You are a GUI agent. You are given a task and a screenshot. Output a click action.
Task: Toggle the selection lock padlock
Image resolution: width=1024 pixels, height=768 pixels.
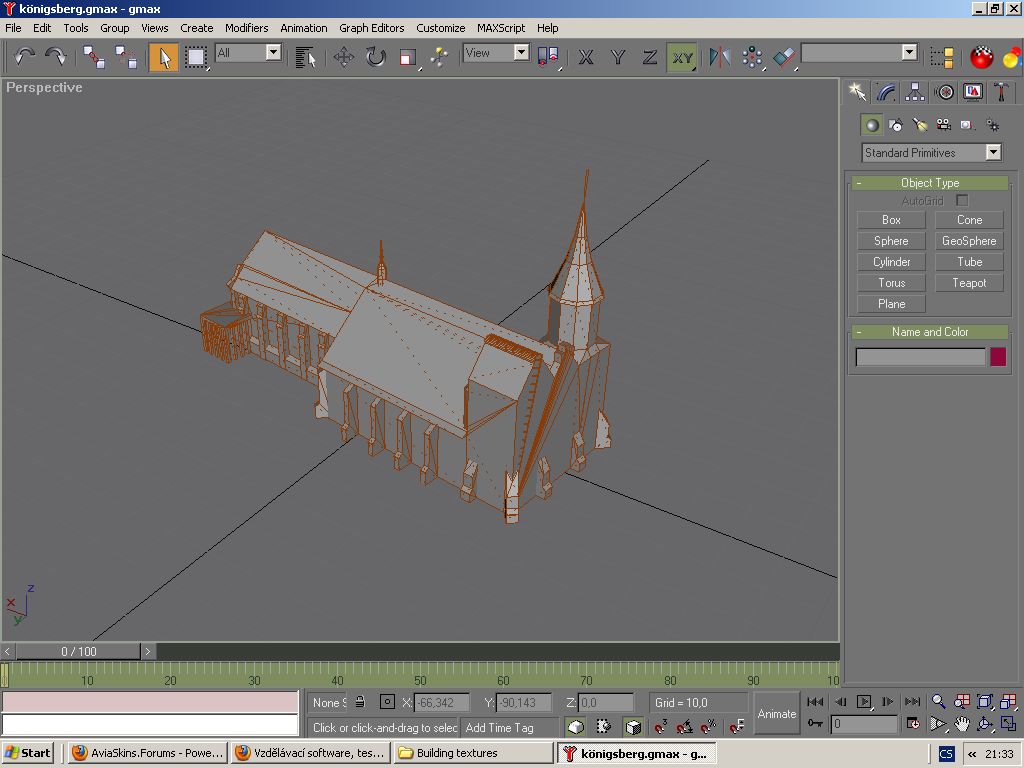pyautogui.click(x=360, y=702)
